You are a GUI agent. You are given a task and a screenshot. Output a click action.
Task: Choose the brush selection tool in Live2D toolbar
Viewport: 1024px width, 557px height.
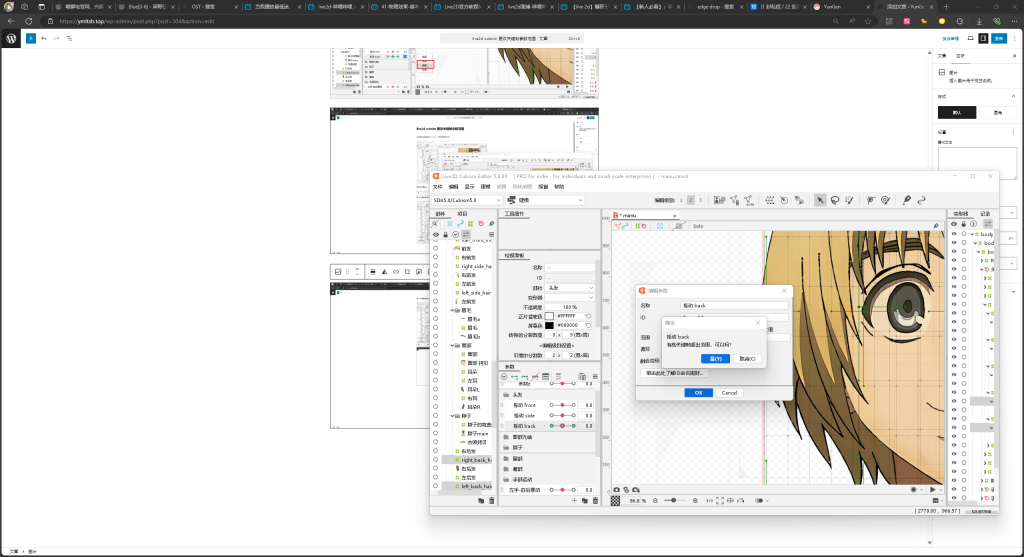(849, 200)
